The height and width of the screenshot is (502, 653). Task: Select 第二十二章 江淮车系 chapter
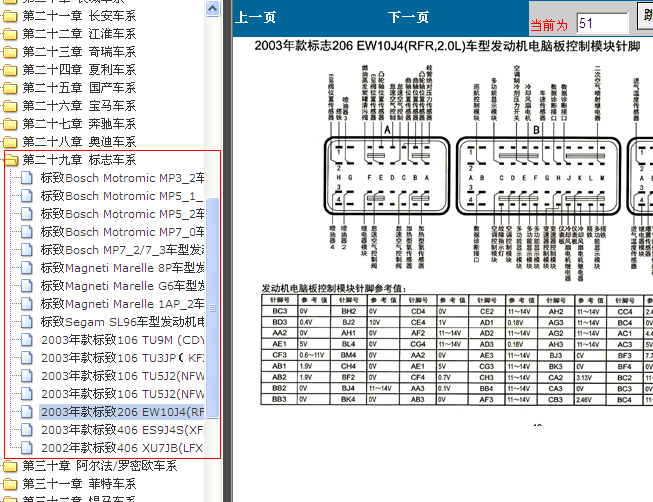(79, 34)
